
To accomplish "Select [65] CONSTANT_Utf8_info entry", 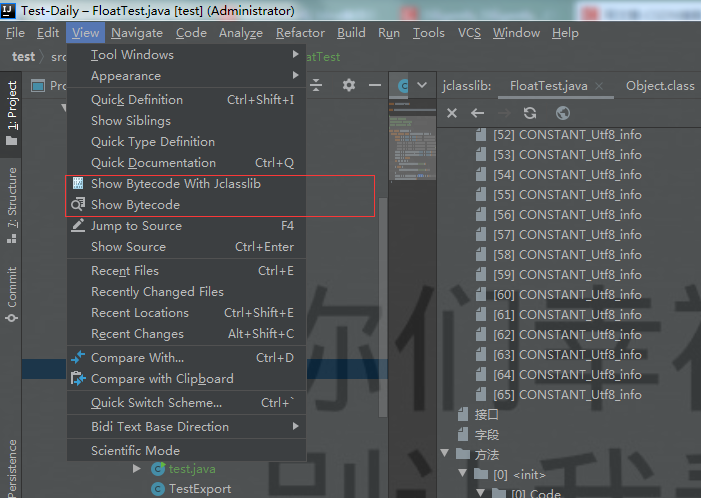I will (x=567, y=395).
